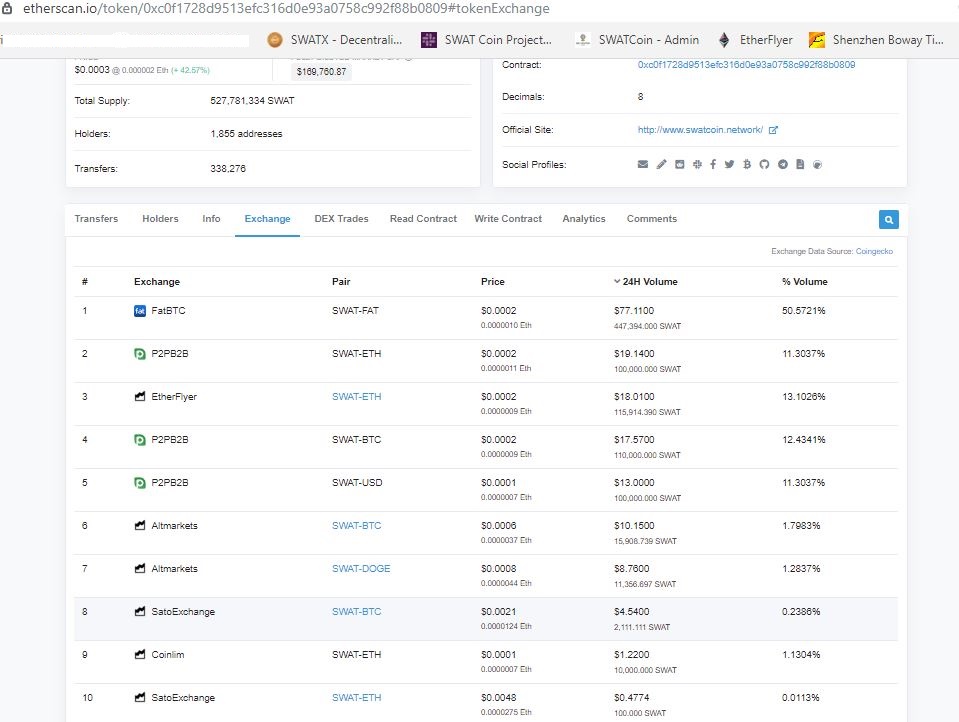Click the % Volume column header
959x722 pixels.
tap(804, 281)
